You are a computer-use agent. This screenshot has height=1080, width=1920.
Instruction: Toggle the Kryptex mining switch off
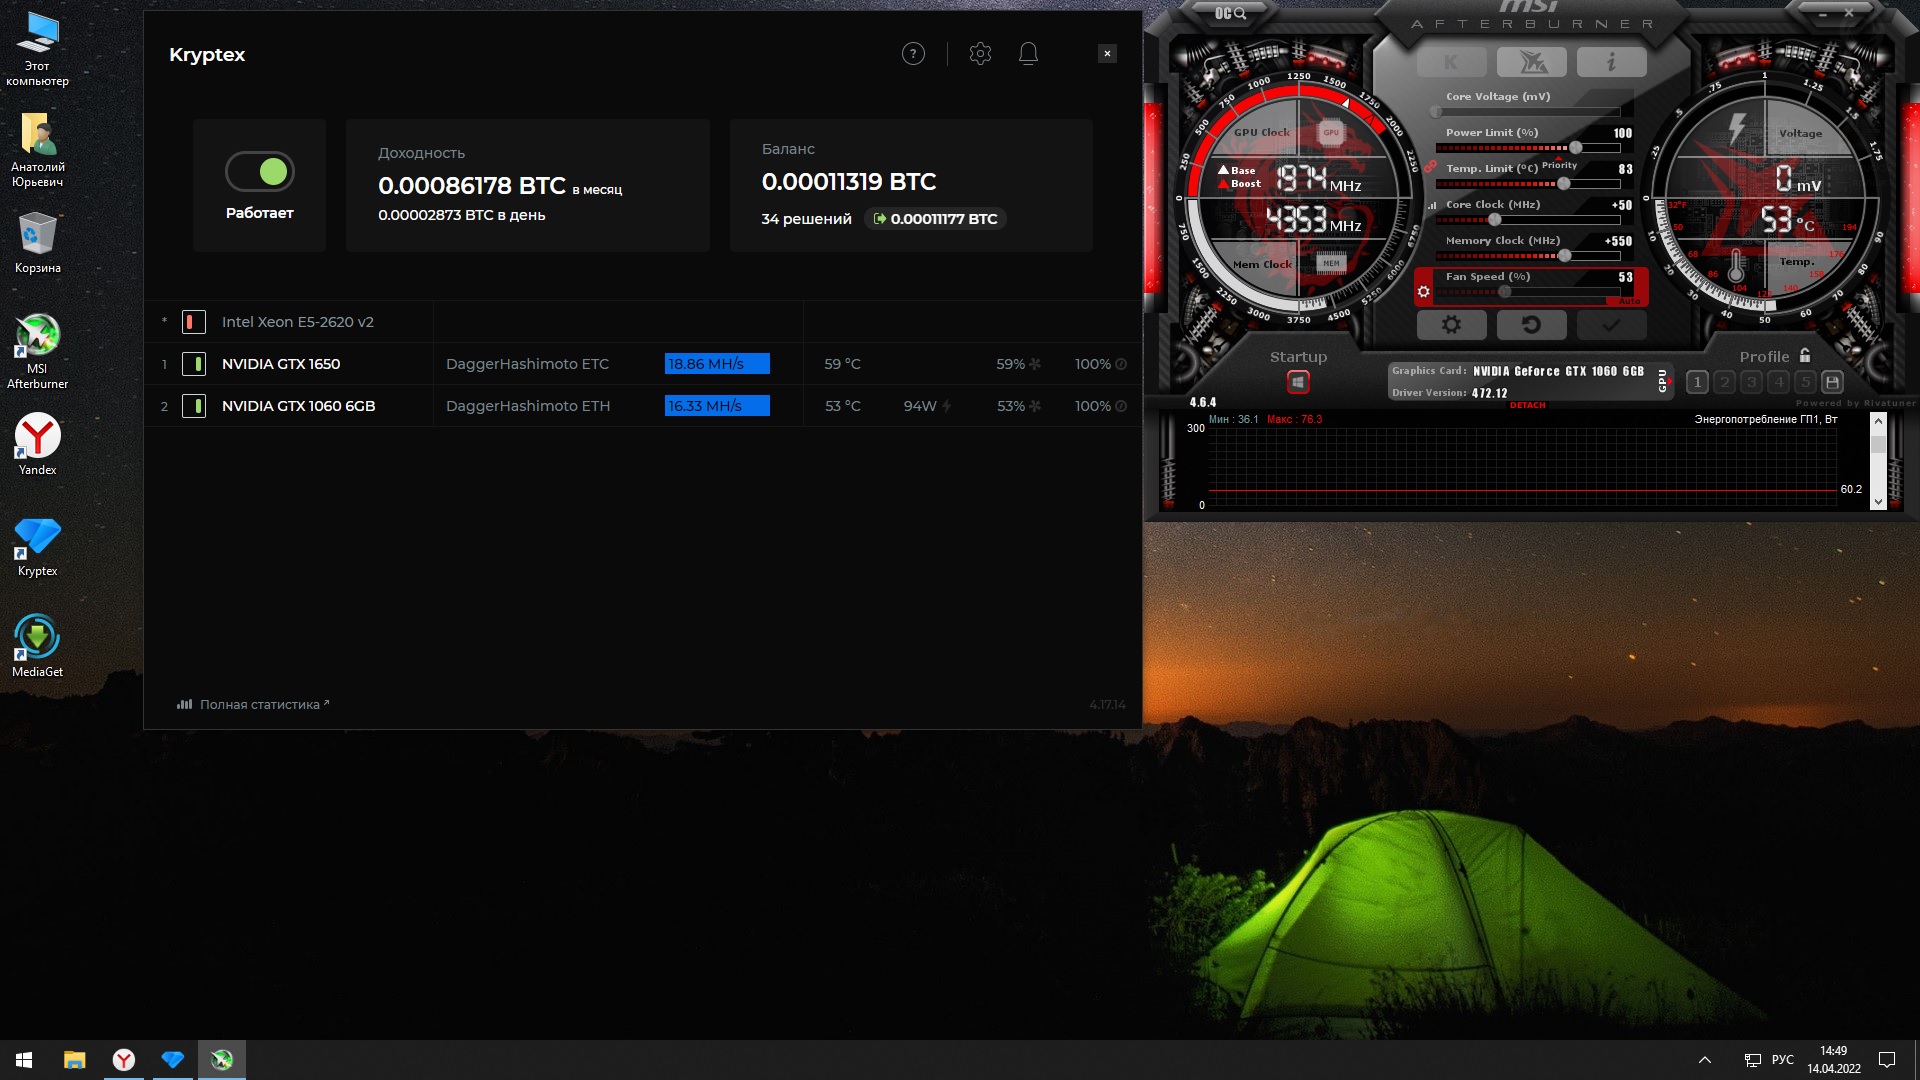point(260,172)
